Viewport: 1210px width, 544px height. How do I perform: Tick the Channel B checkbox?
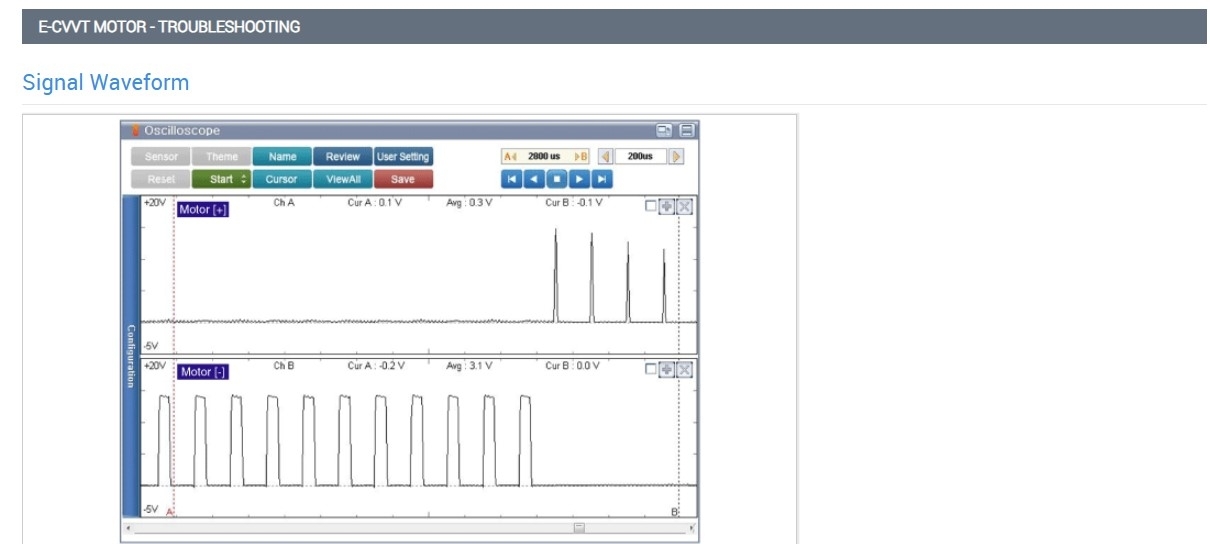(x=652, y=369)
